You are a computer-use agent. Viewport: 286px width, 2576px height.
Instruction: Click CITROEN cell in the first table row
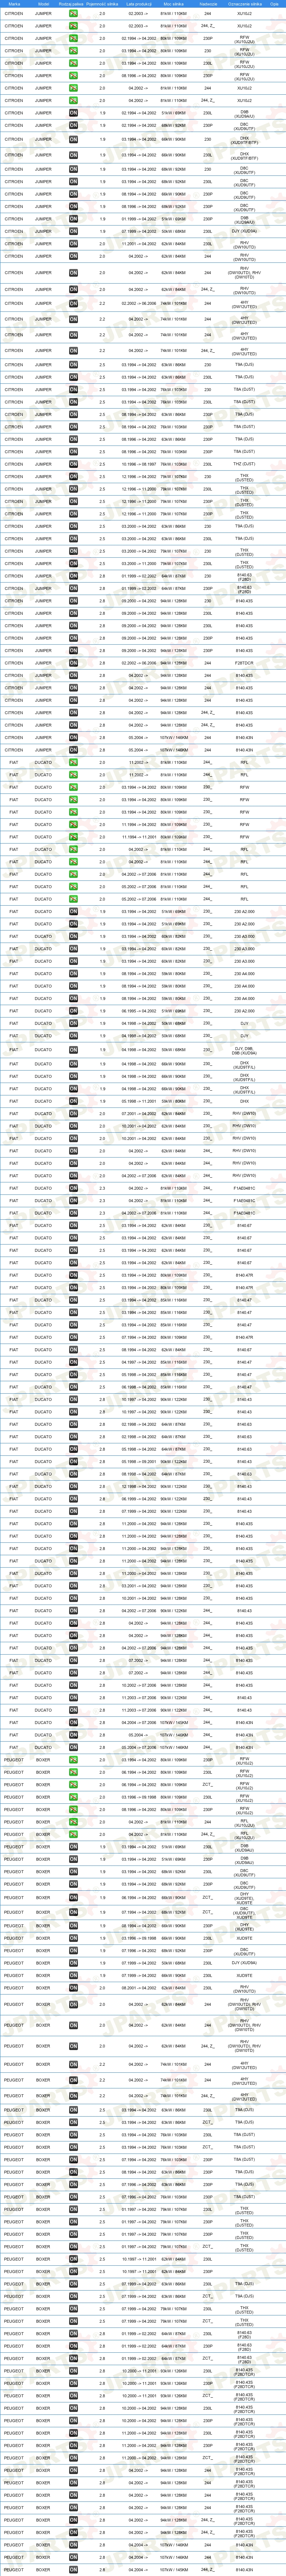pos(14,14)
